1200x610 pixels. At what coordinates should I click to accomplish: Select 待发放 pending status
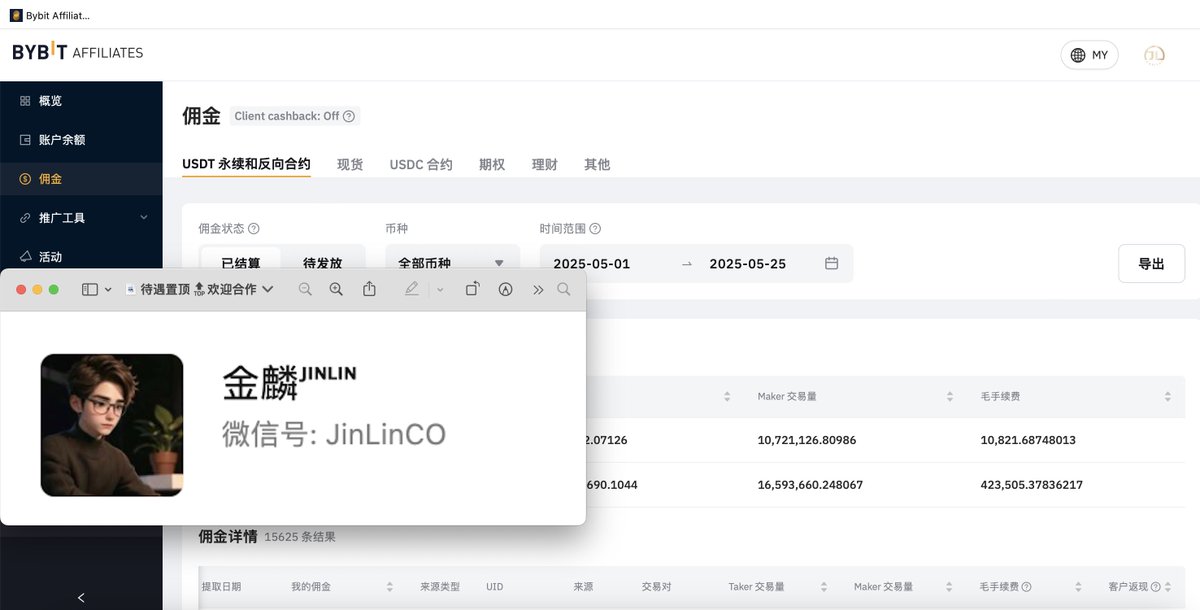[x=322, y=263]
